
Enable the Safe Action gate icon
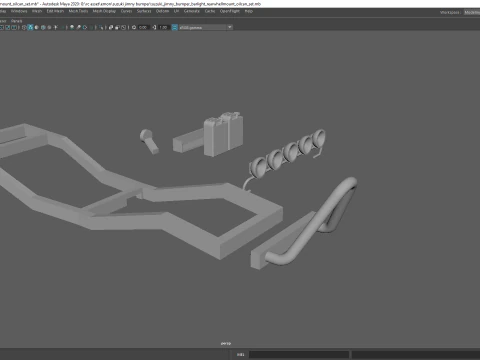coord(7,27)
